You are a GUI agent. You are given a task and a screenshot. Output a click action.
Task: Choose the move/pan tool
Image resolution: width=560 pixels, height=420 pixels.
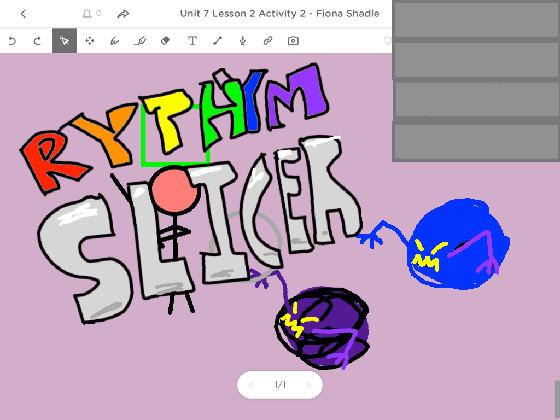coord(90,41)
